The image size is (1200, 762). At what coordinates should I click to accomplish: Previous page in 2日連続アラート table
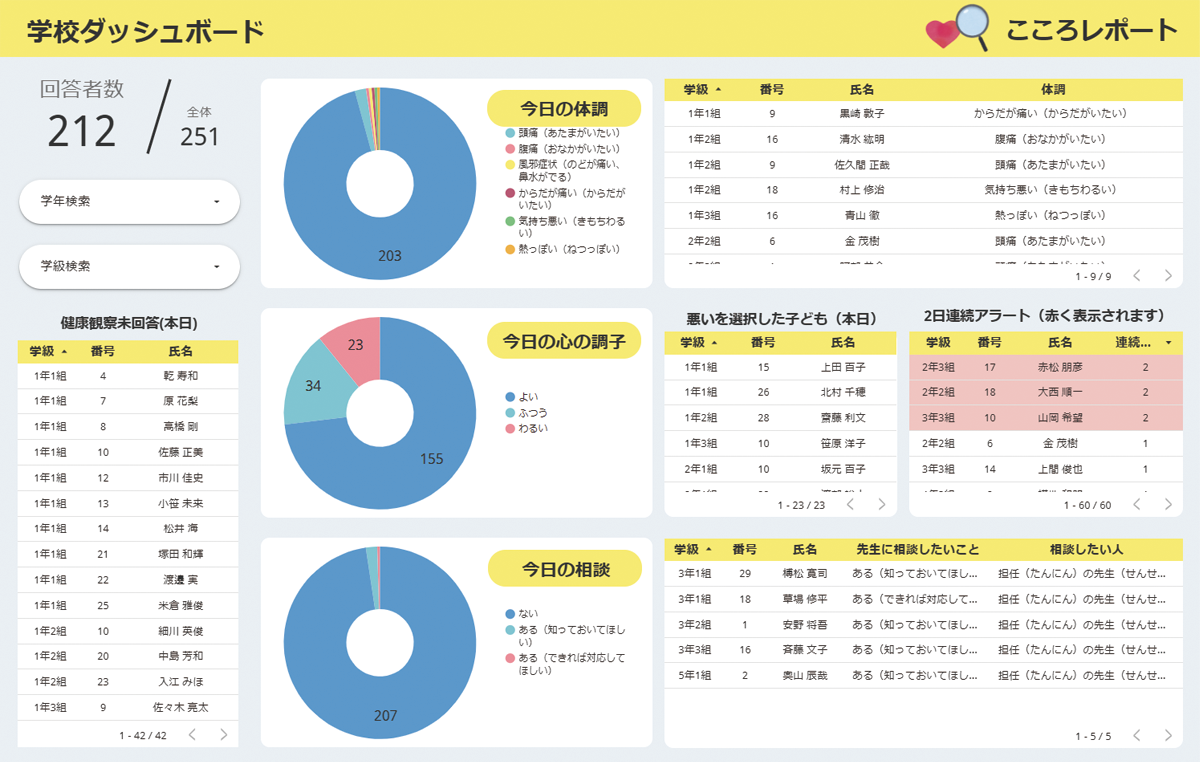point(1136,505)
